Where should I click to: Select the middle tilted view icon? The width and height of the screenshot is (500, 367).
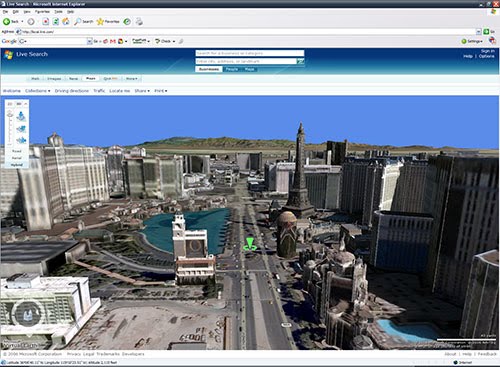coord(21,129)
